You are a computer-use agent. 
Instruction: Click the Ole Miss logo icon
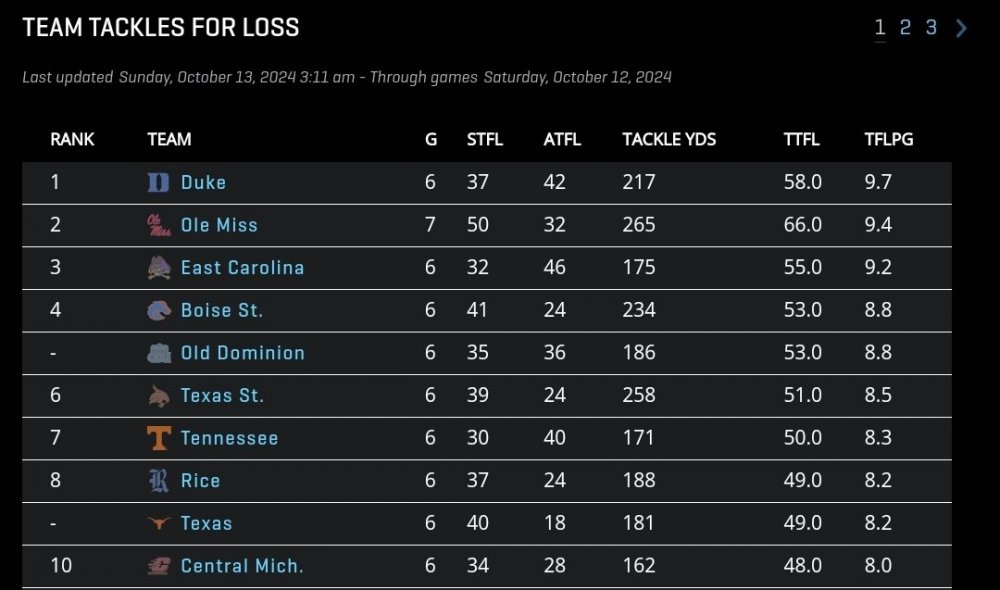[158, 226]
